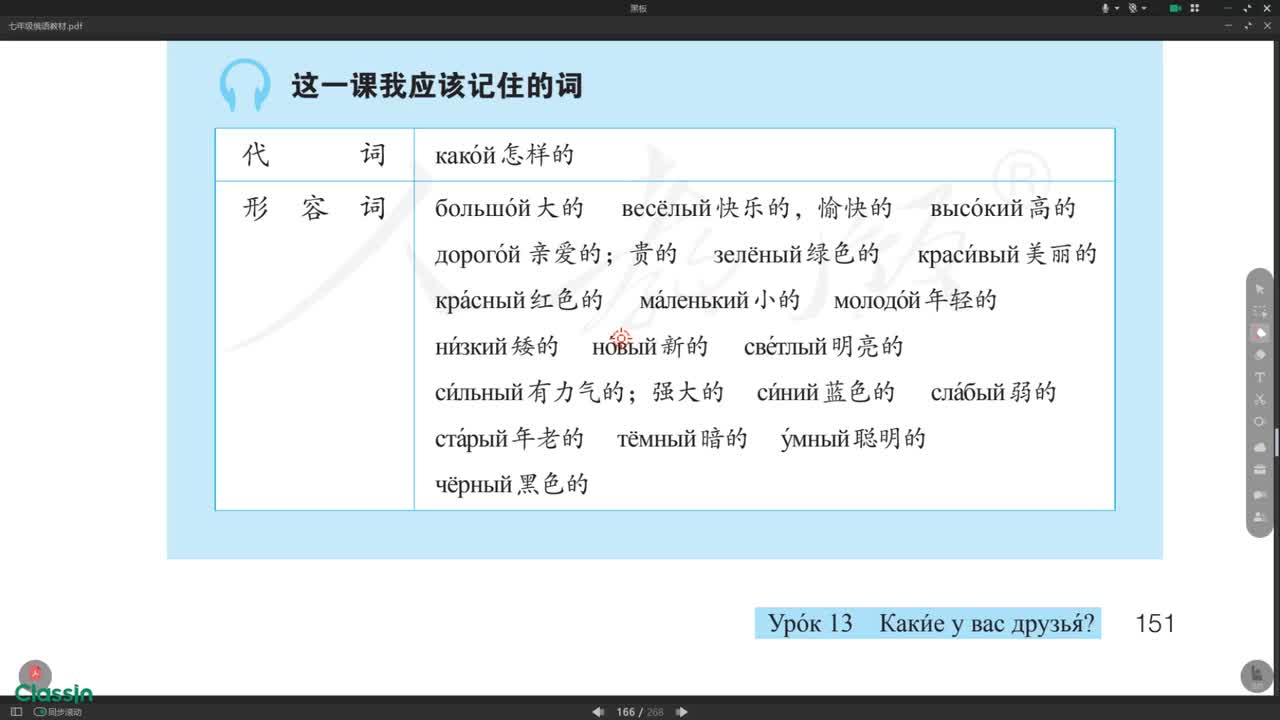This screenshot has width=1280, height=720.
Task: Select the scissors cut tool
Action: pos(1260,399)
